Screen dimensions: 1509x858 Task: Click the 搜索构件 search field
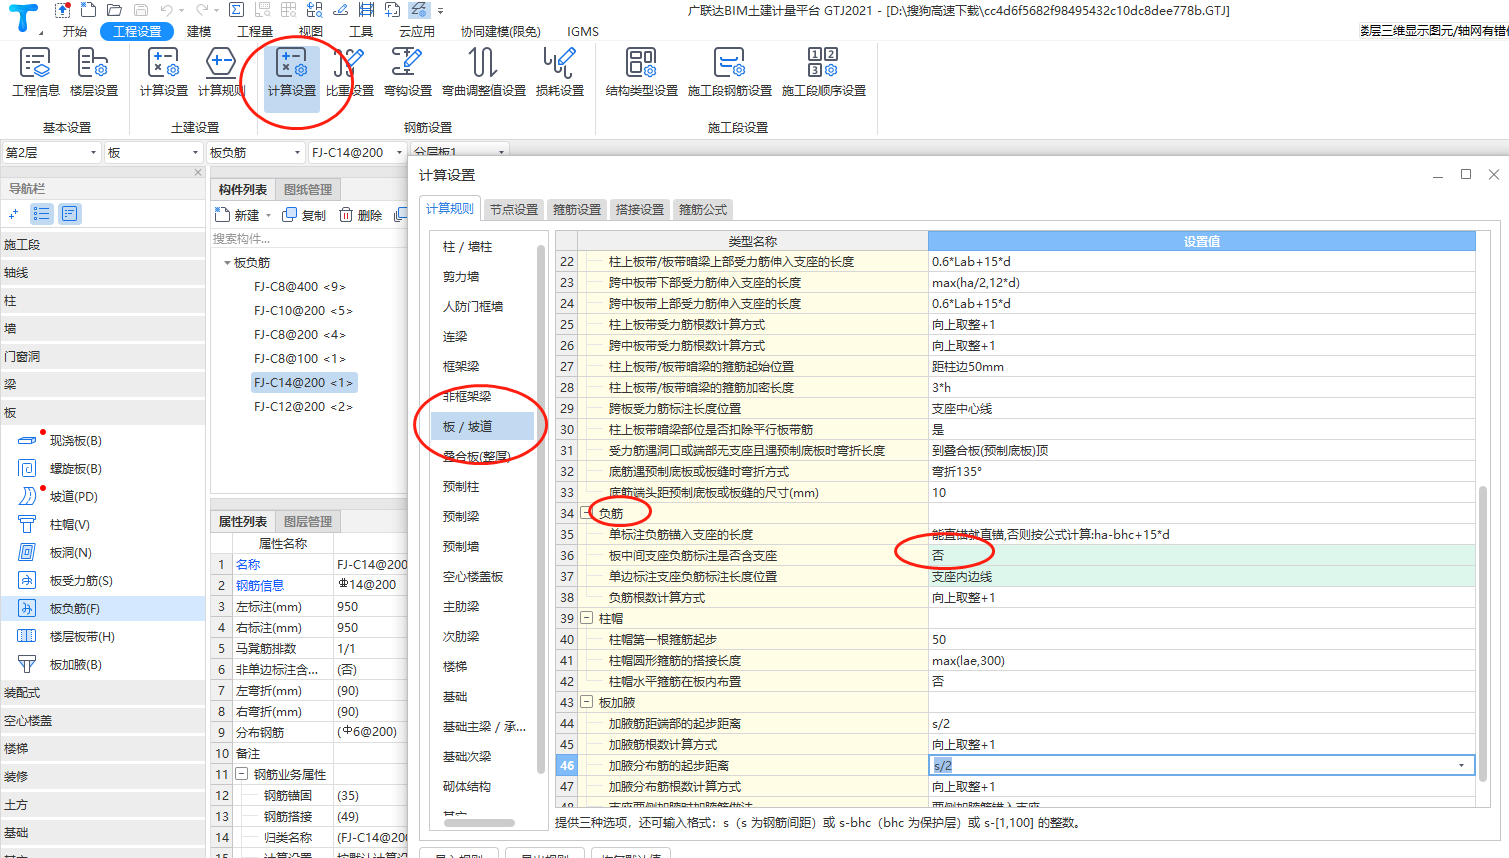point(307,238)
